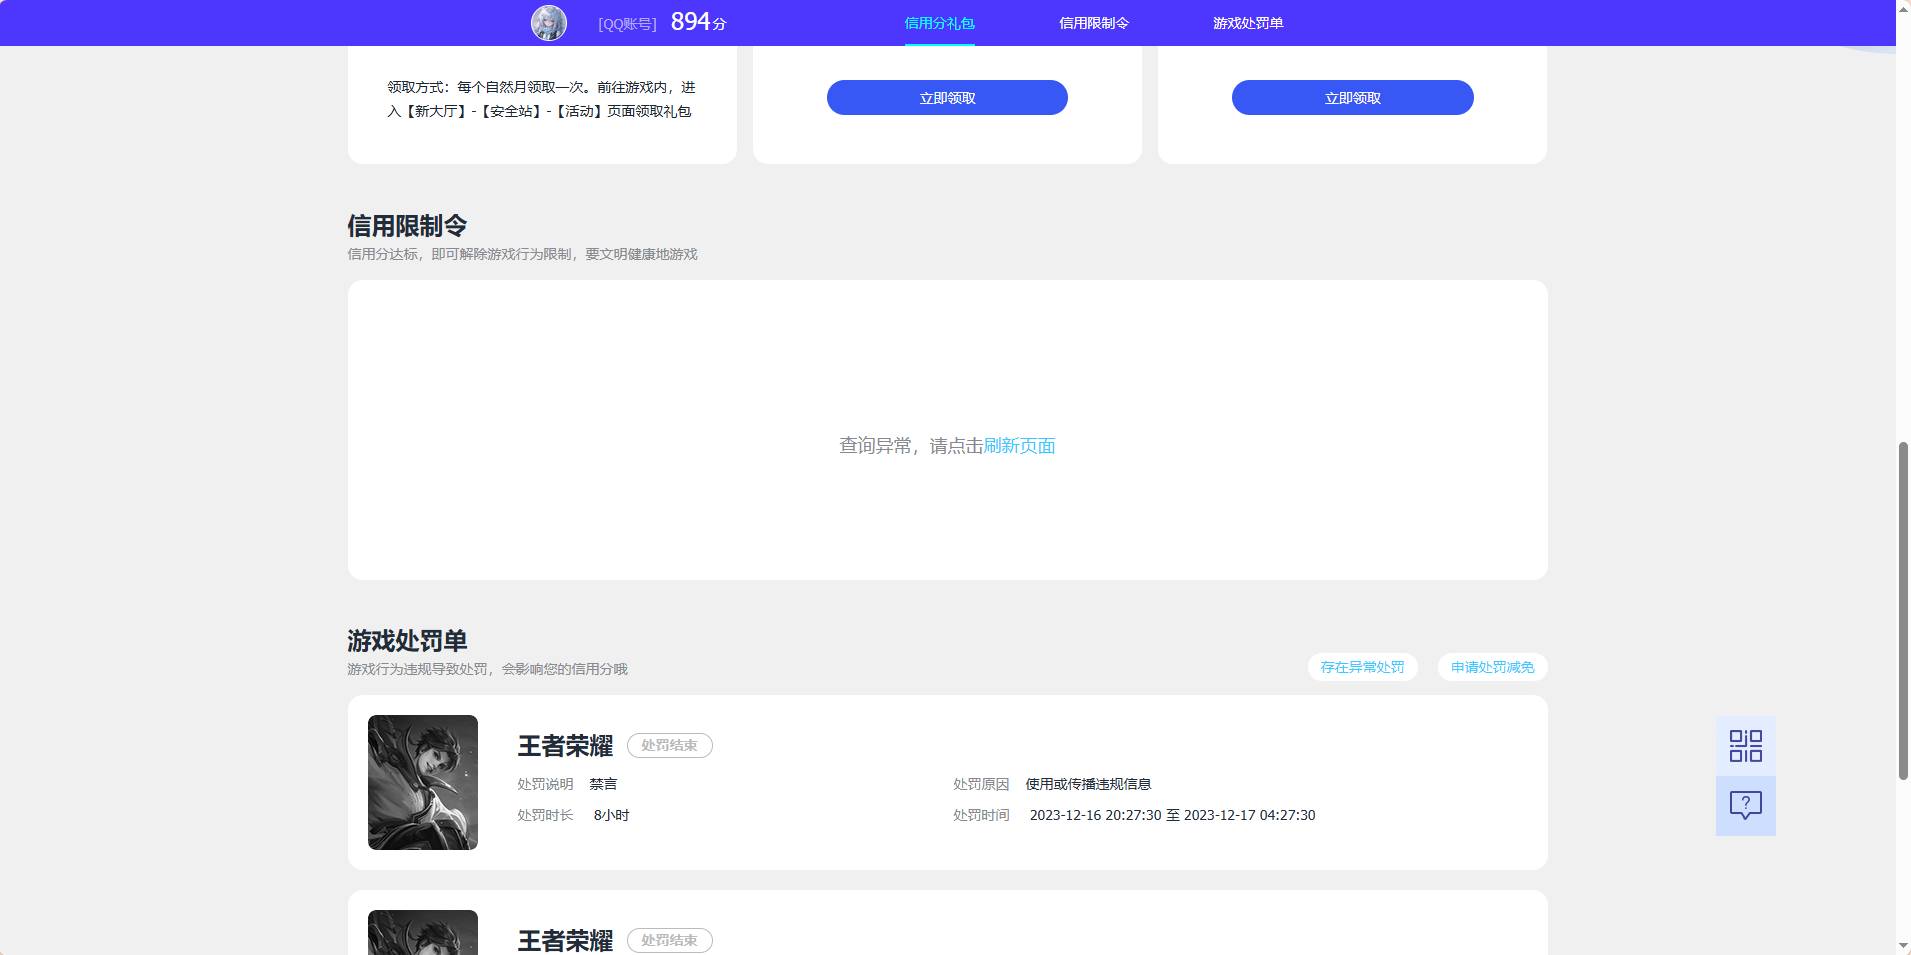Click the 禁言 penalty description value
1911x955 pixels.
(603, 784)
